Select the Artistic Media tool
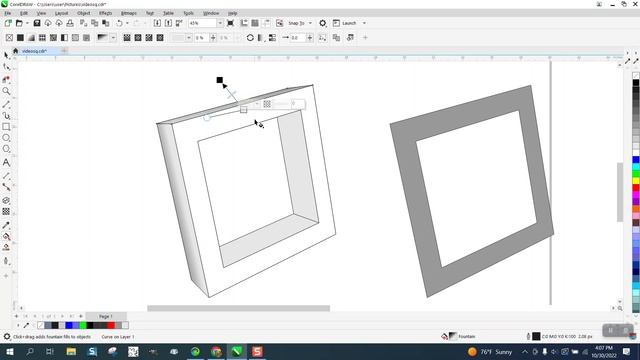640x360 pixels. point(6,116)
